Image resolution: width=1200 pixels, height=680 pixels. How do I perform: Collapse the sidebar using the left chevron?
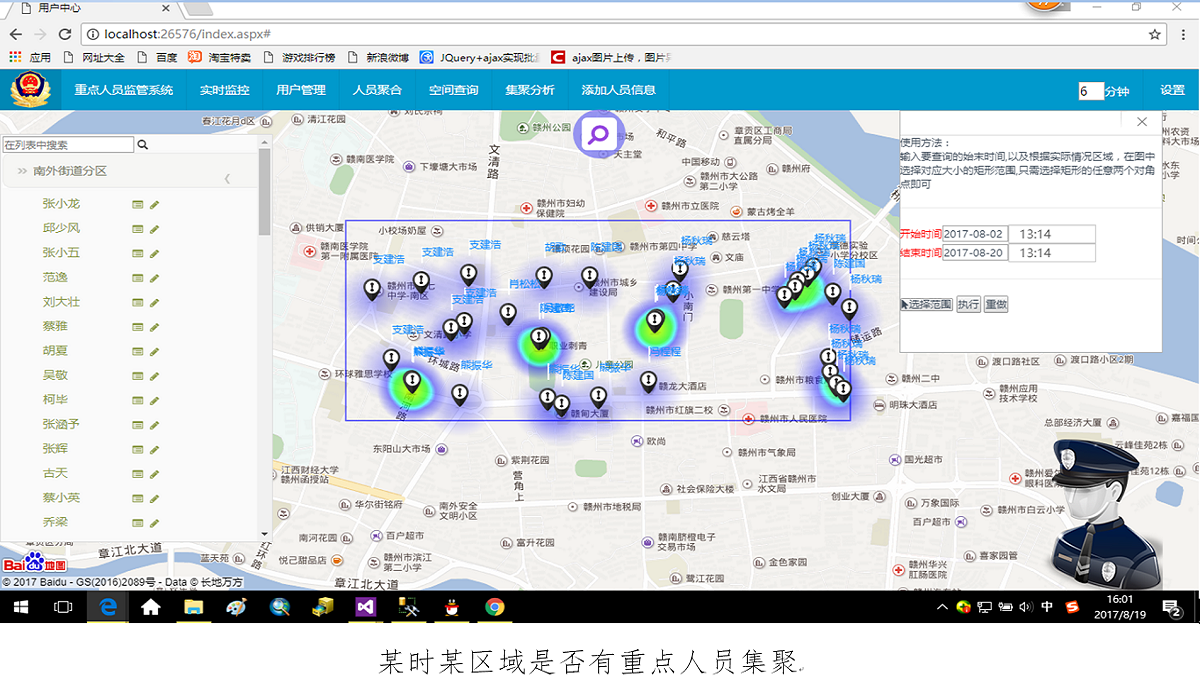(227, 179)
